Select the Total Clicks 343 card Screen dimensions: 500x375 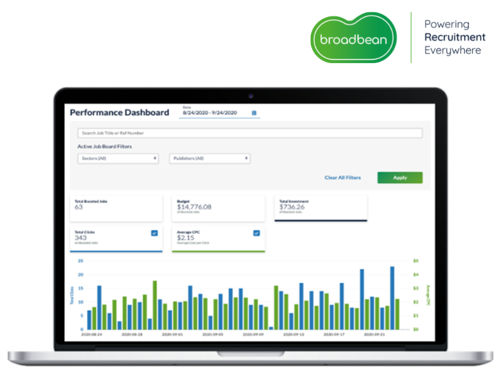pos(116,239)
